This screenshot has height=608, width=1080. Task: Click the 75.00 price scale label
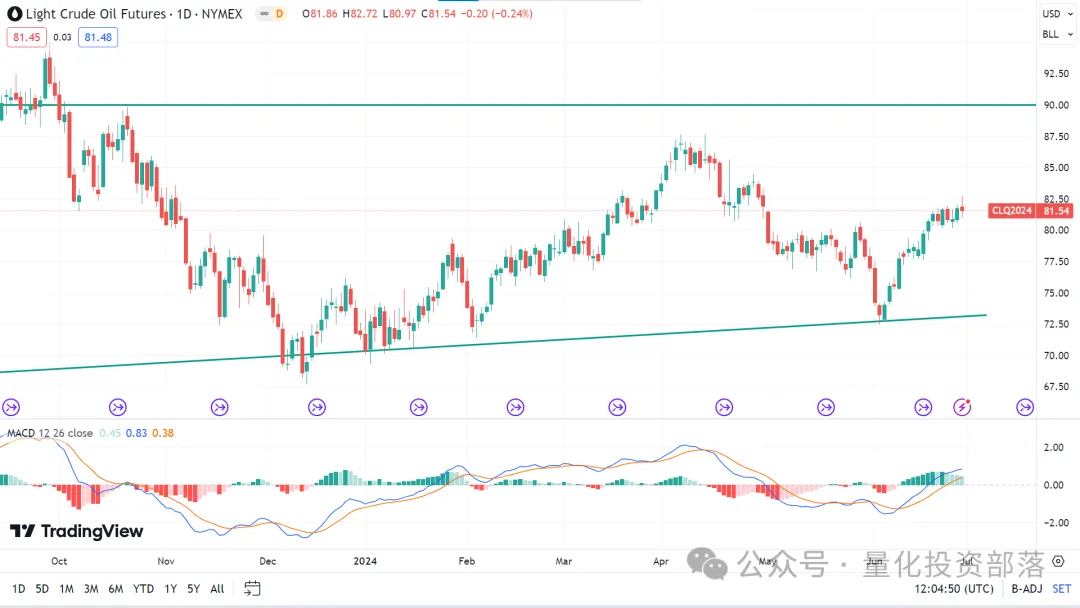pyautogui.click(x=1056, y=293)
